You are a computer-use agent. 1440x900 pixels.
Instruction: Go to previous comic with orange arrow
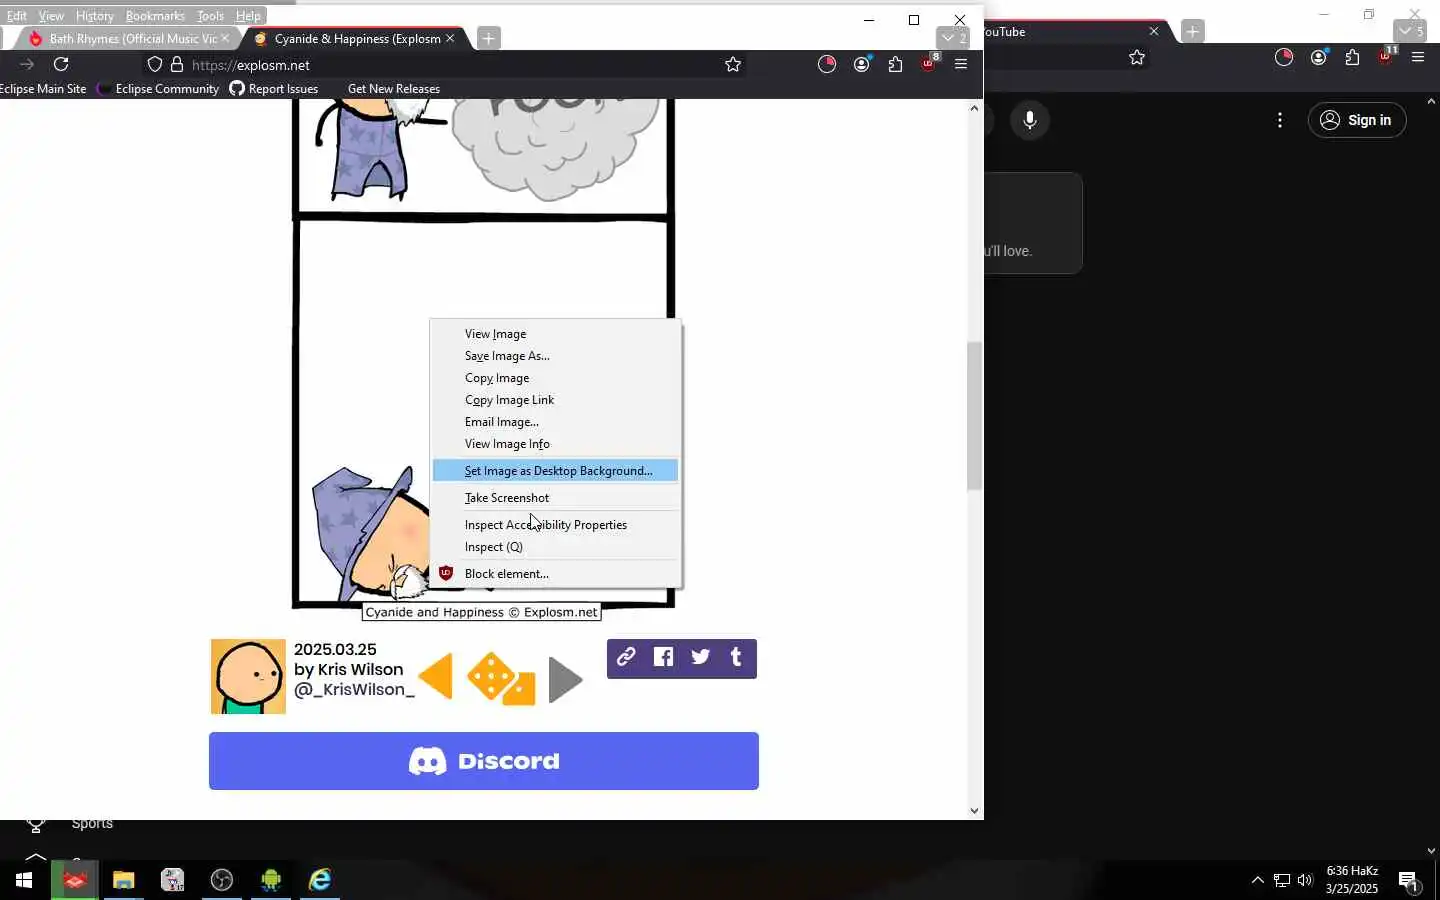click(x=435, y=677)
